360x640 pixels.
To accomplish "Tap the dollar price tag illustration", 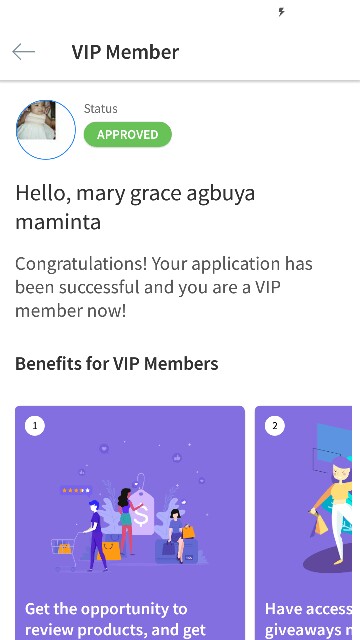I will coord(141,510).
